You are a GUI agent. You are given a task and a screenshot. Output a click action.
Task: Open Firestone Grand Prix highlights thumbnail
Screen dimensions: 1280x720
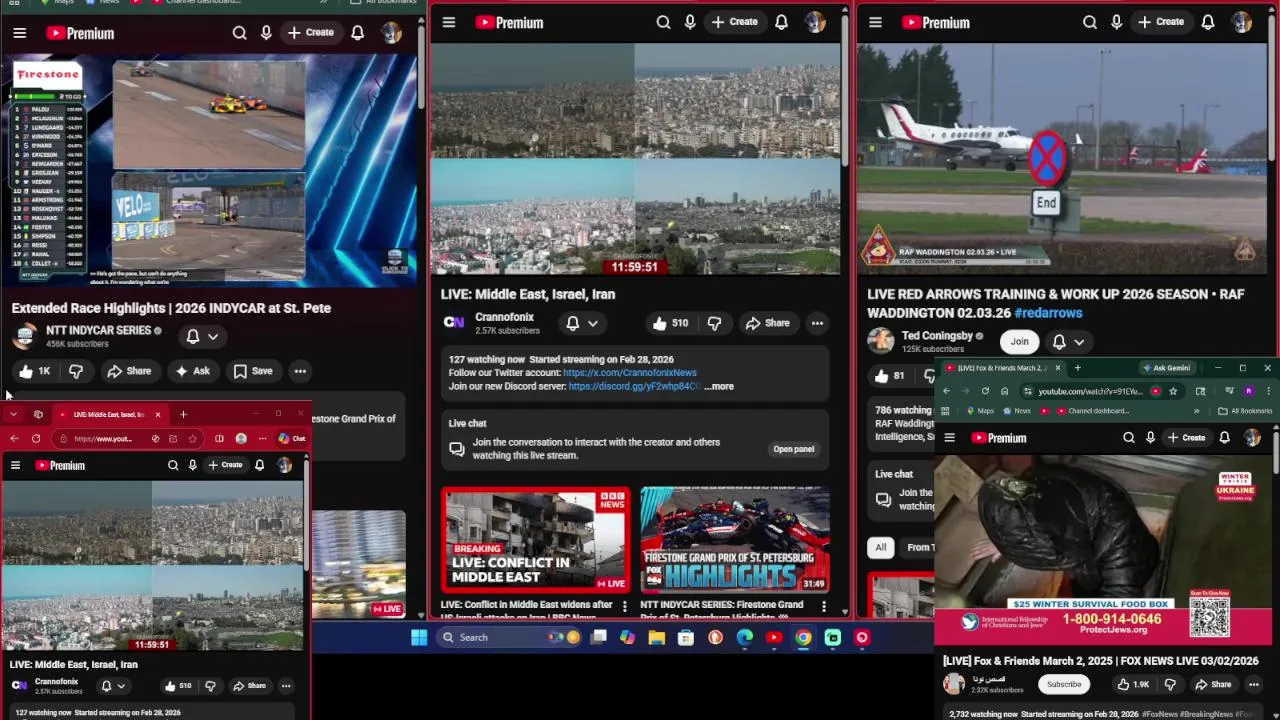coord(735,540)
